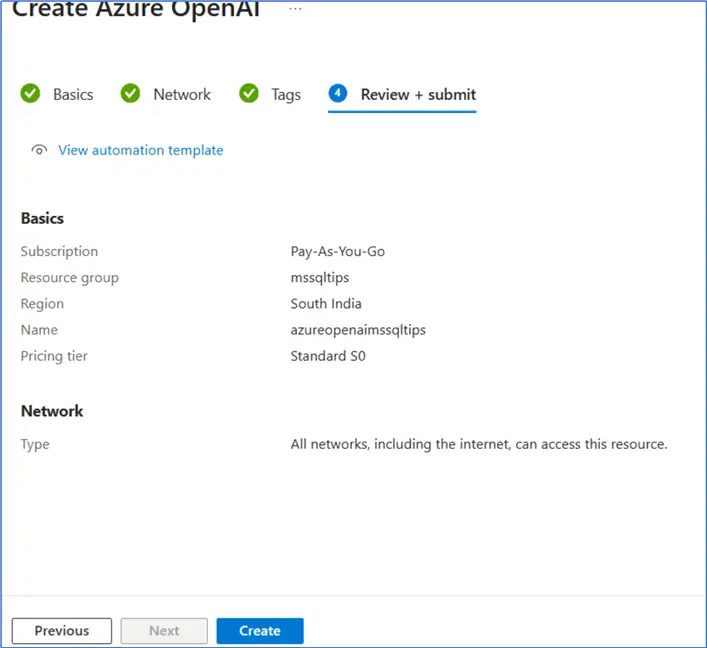This screenshot has height=648, width=707.
Task: Click the Create Azure OpenAI page title
Action: pos(136,9)
